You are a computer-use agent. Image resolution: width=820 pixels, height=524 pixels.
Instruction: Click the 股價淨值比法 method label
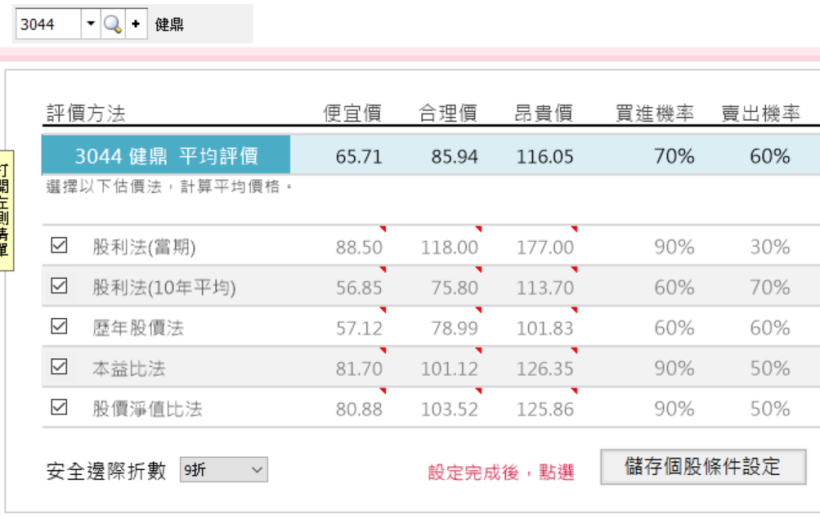tap(147, 409)
